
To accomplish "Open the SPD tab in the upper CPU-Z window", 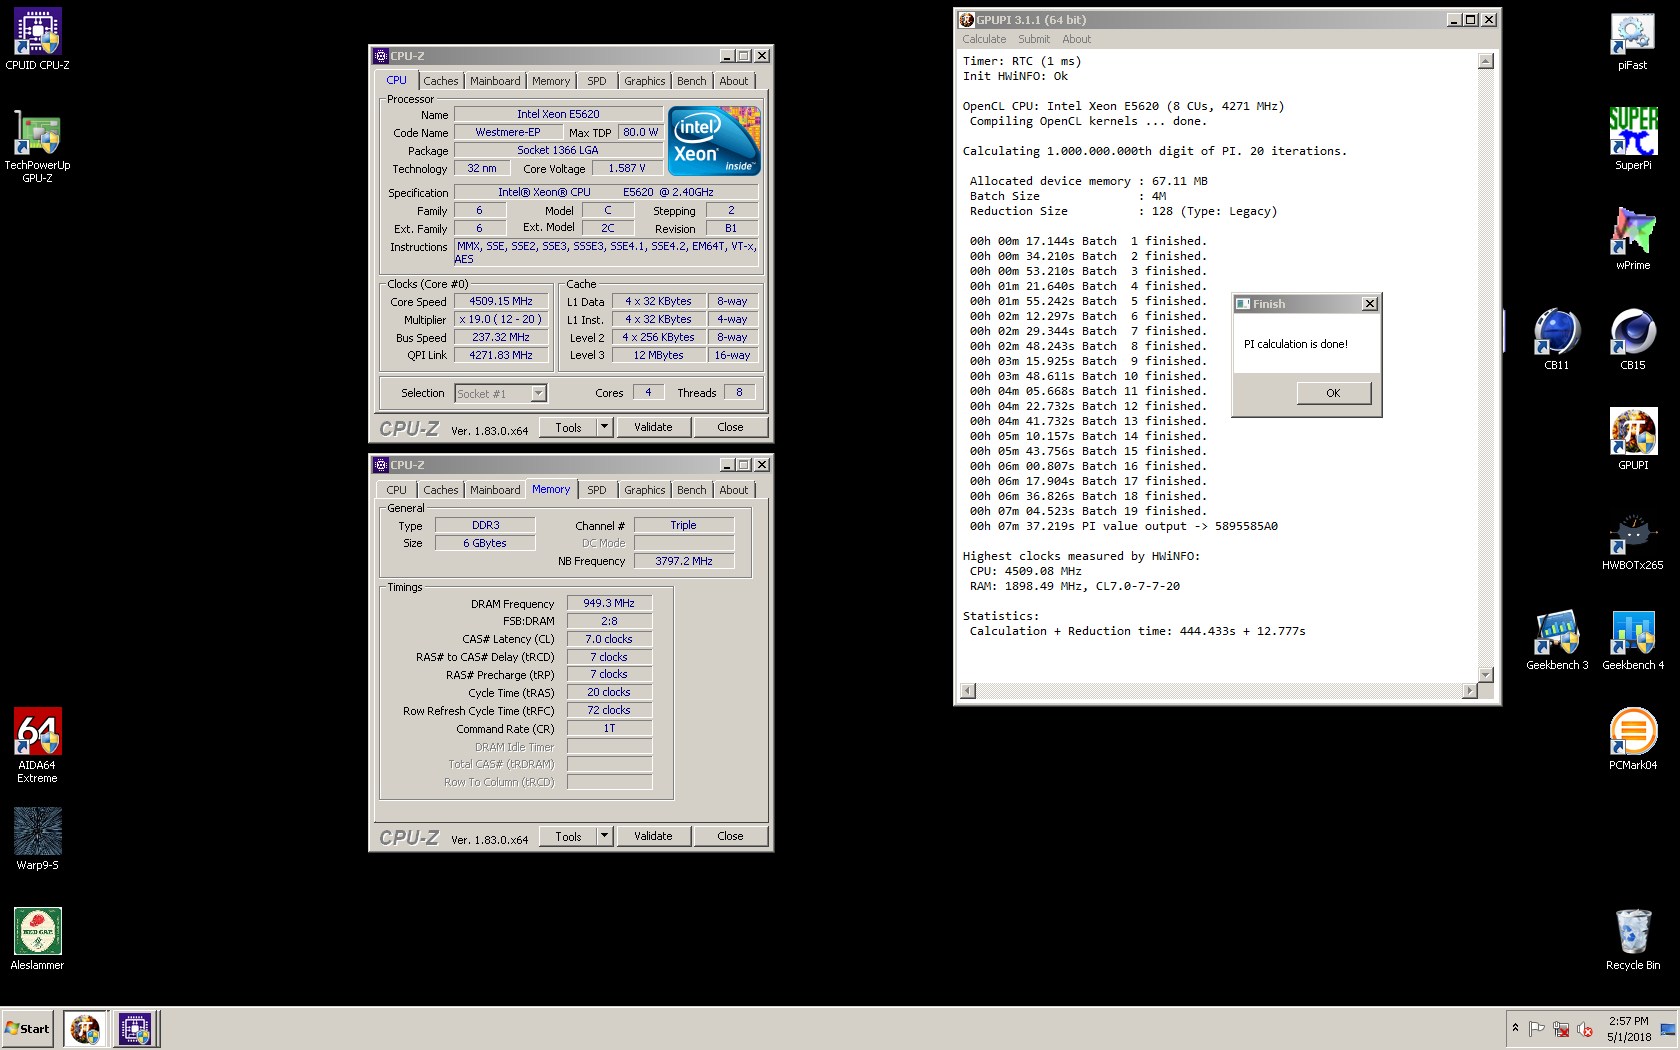I will [x=597, y=81].
